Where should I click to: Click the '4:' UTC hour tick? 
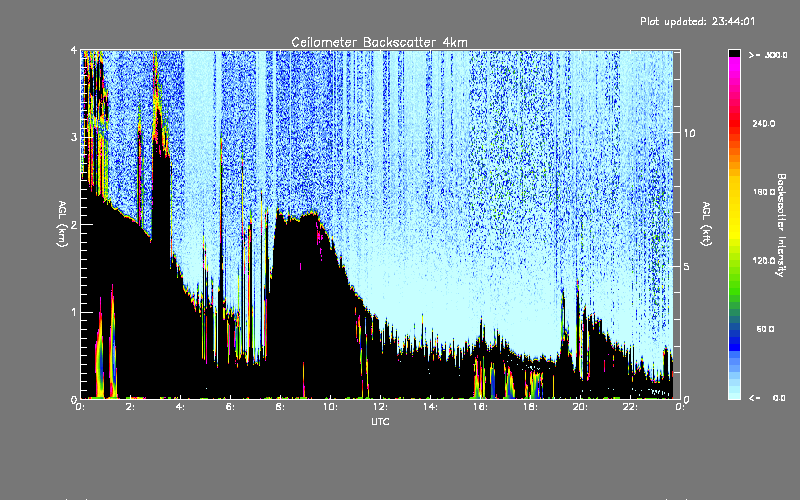[x=181, y=407]
